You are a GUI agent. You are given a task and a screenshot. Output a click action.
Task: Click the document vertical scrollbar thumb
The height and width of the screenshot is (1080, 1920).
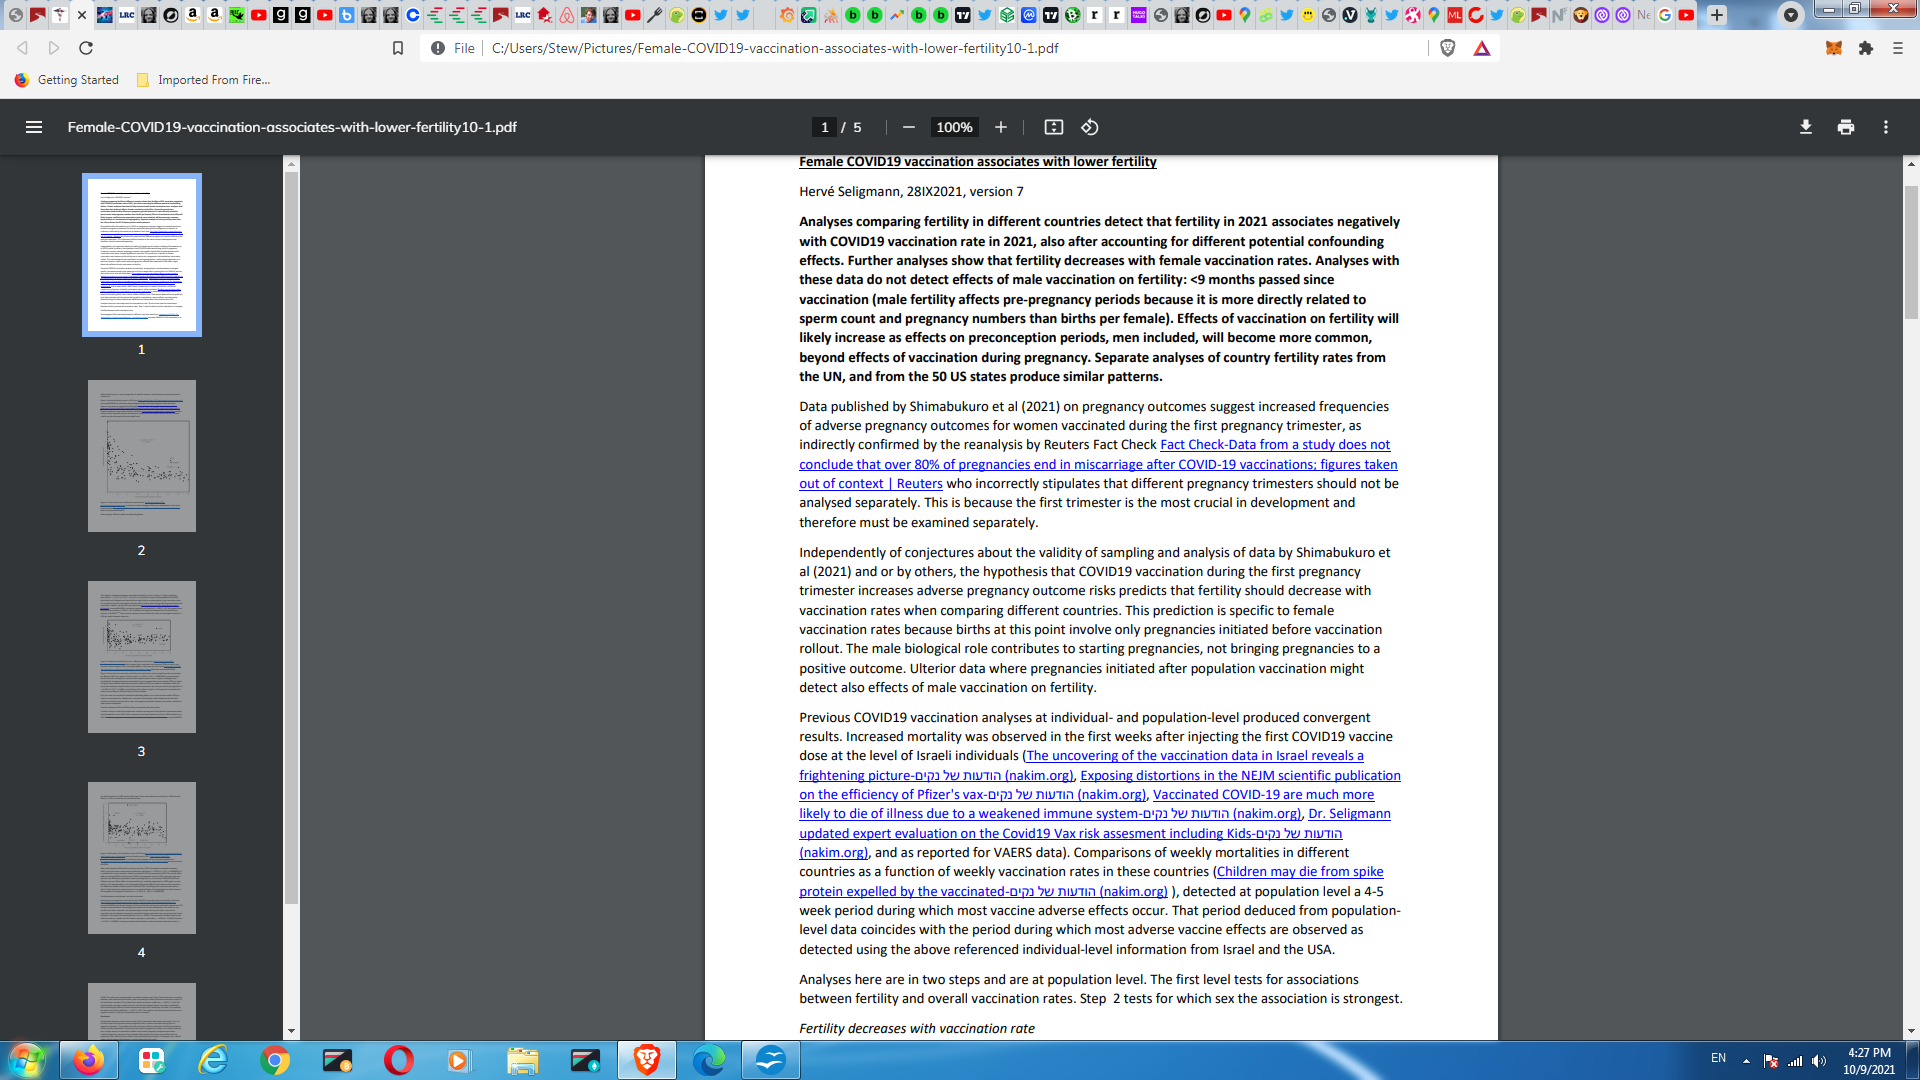click(x=1911, y=252)
